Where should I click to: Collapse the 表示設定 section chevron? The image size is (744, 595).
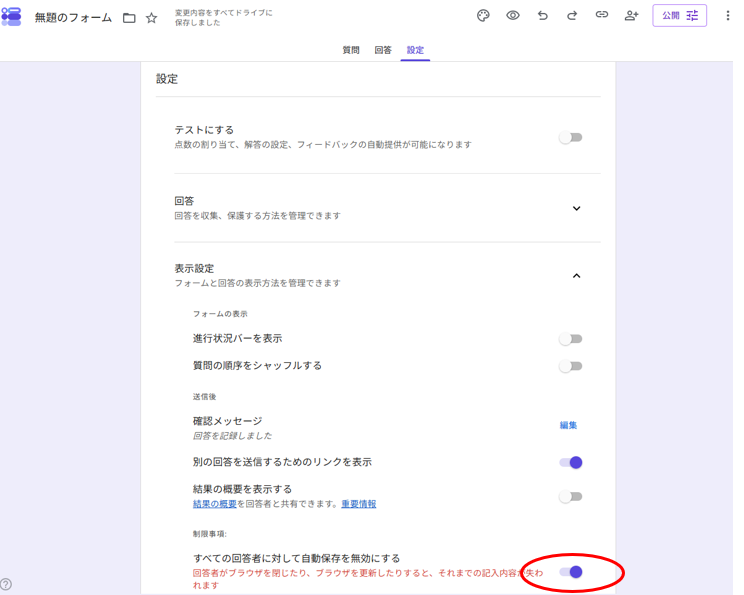pyautogui.click(x=577, y=276)
